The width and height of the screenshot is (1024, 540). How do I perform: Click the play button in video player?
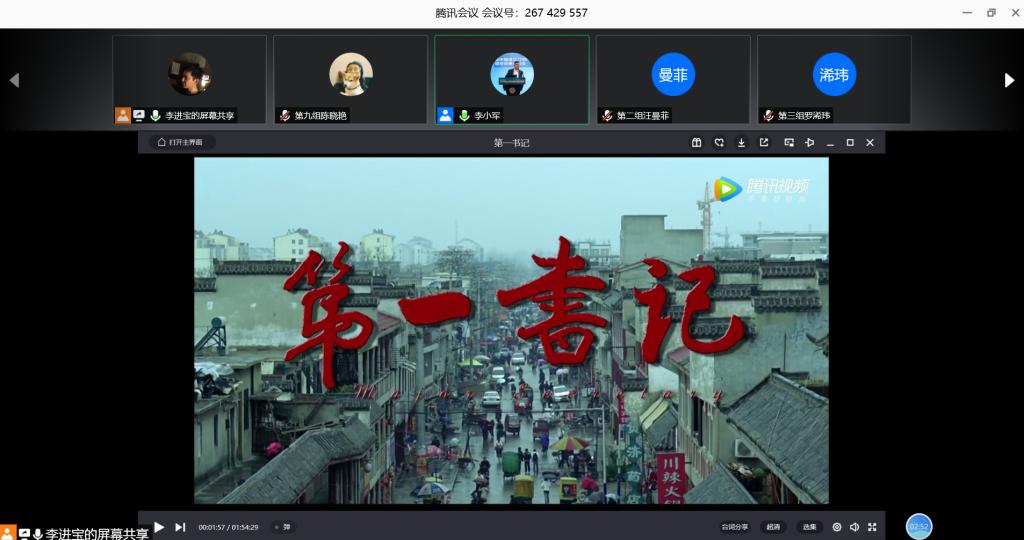click(159, 527)
